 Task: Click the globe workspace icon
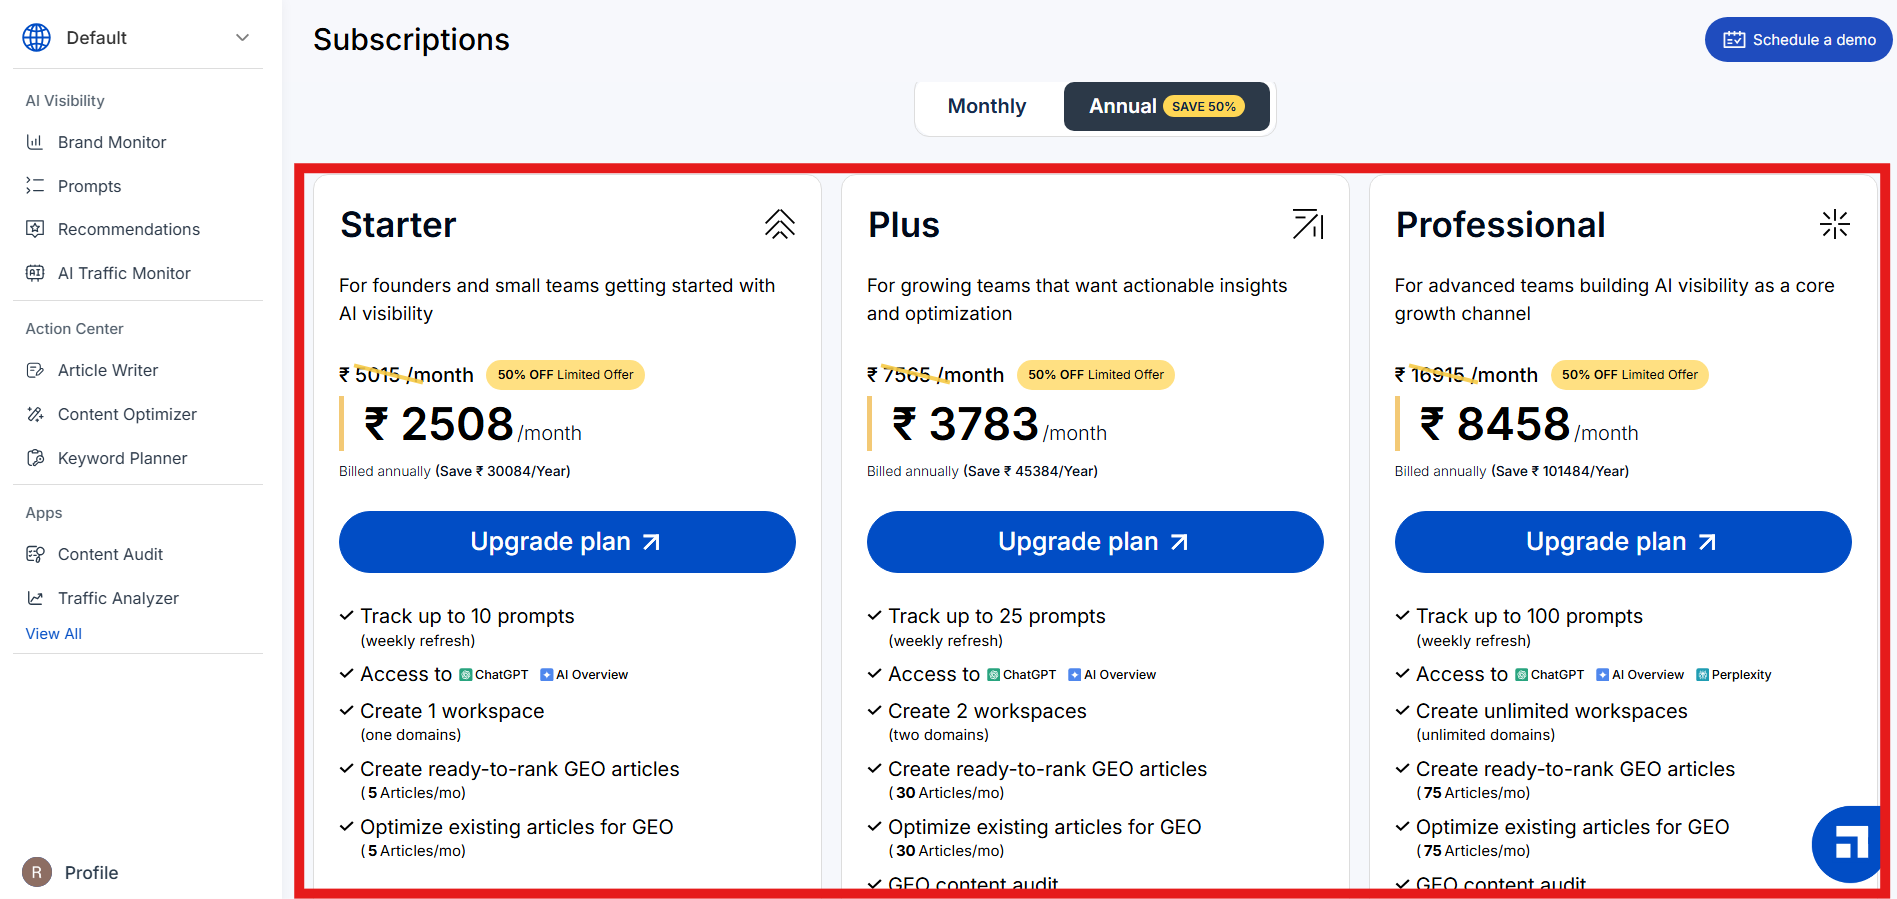[37, 38]
